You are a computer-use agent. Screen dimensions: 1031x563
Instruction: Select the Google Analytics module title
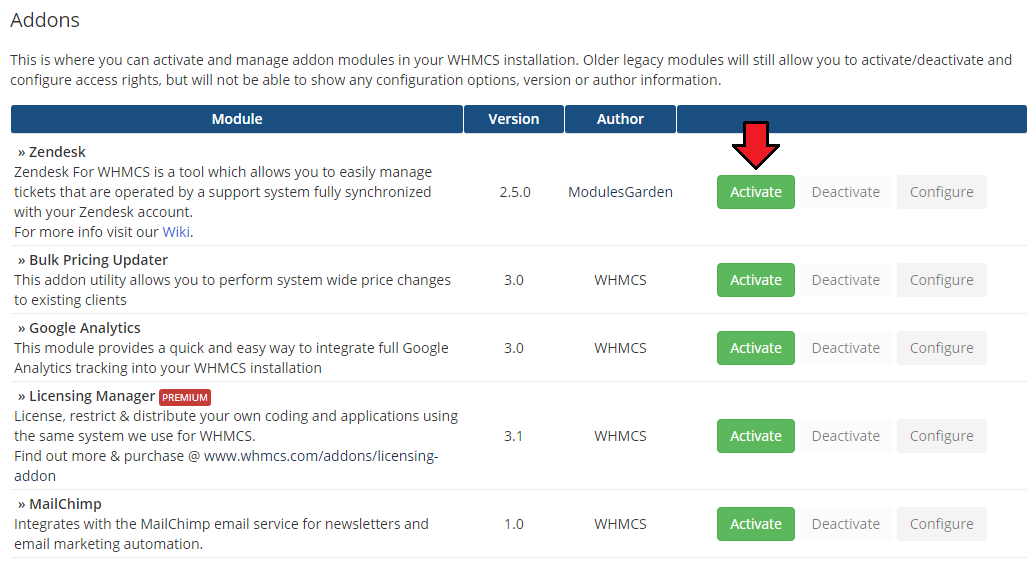pos(85,328)
